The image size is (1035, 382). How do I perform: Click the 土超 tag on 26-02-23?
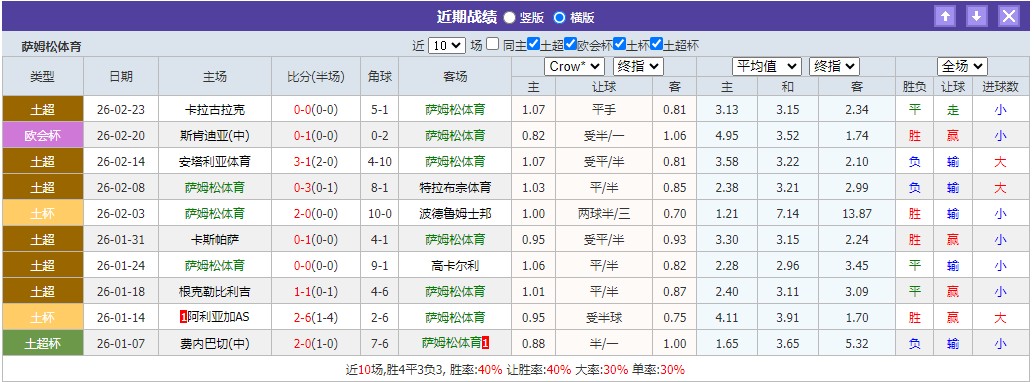point(43,110)
